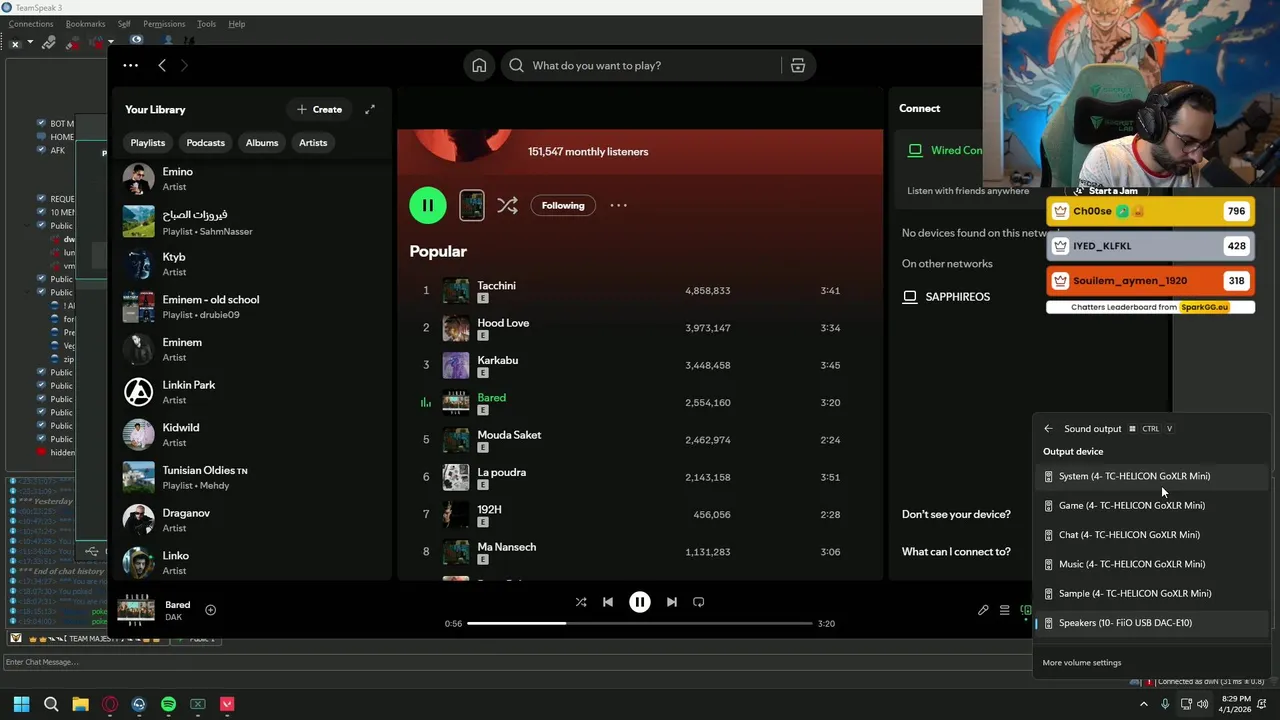
Task: Open Draganov artist in library
Action: pyautogui.click(x=252, y=520)
